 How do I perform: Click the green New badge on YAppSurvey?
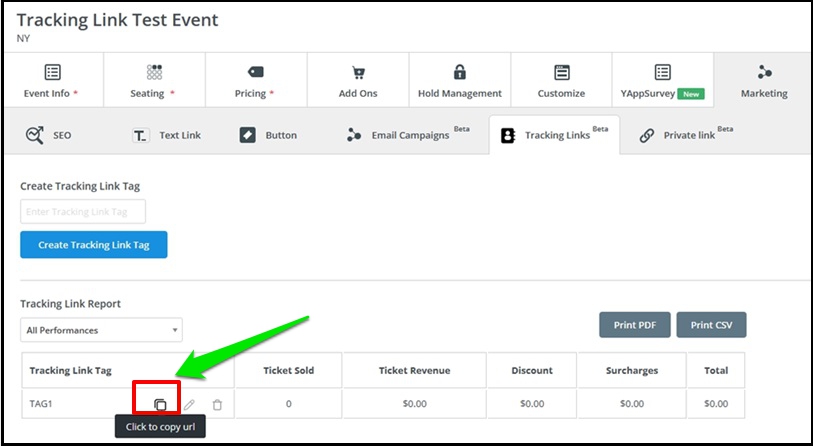[x=691, y=94]
